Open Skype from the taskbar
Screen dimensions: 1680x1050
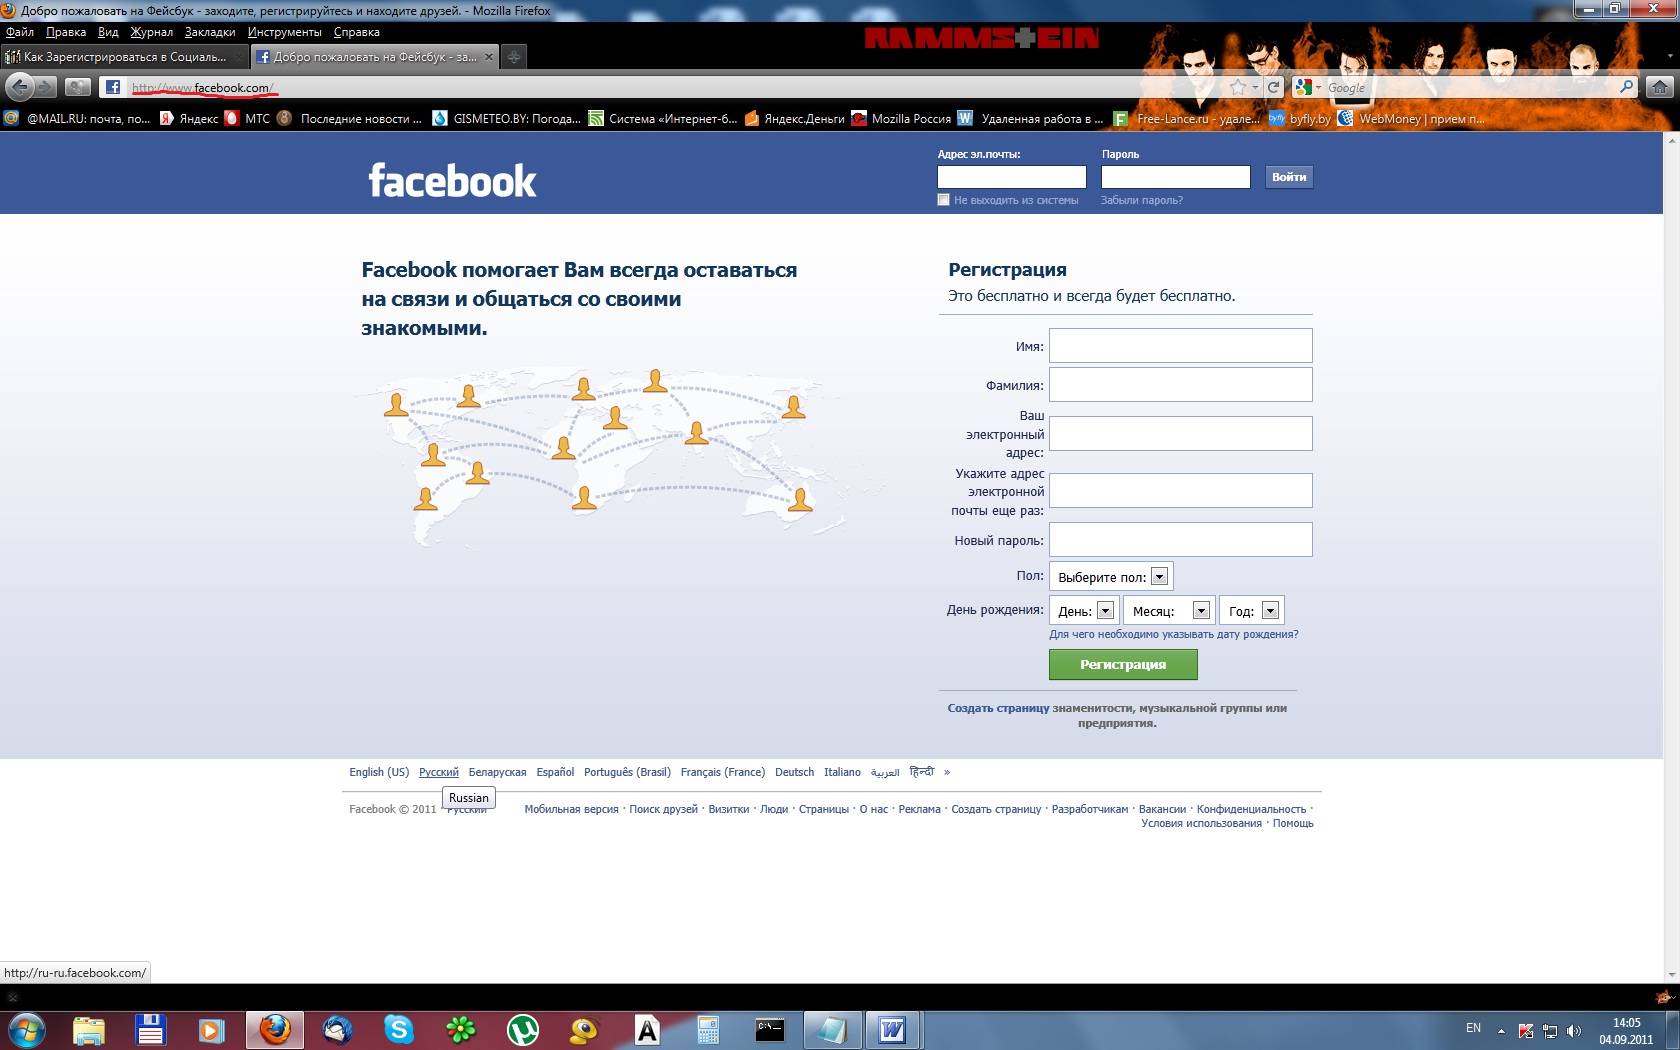click(x=398, y=1030)
